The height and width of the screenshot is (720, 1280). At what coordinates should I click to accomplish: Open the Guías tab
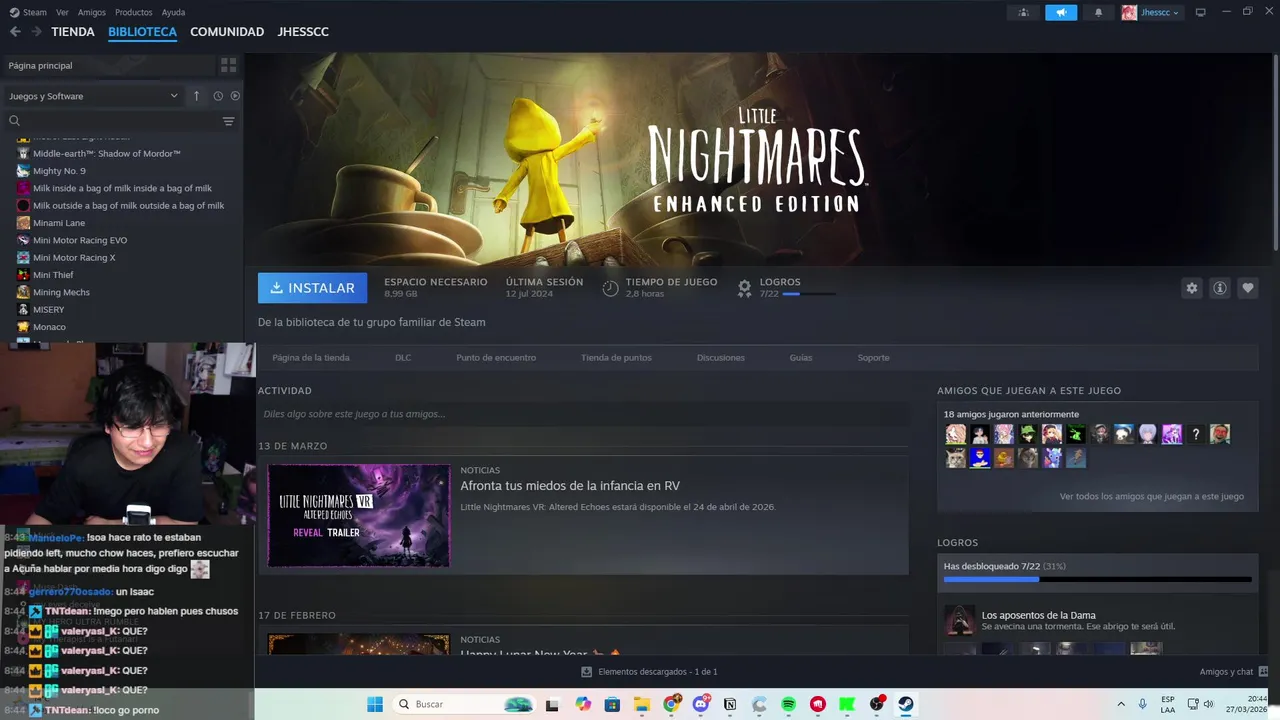pos(801,357)
